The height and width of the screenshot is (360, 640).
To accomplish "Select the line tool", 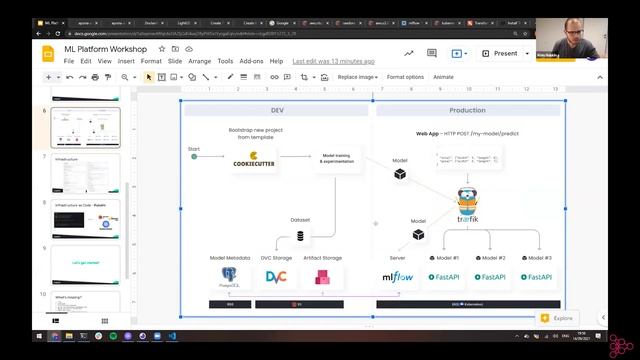I will (206, 77).
